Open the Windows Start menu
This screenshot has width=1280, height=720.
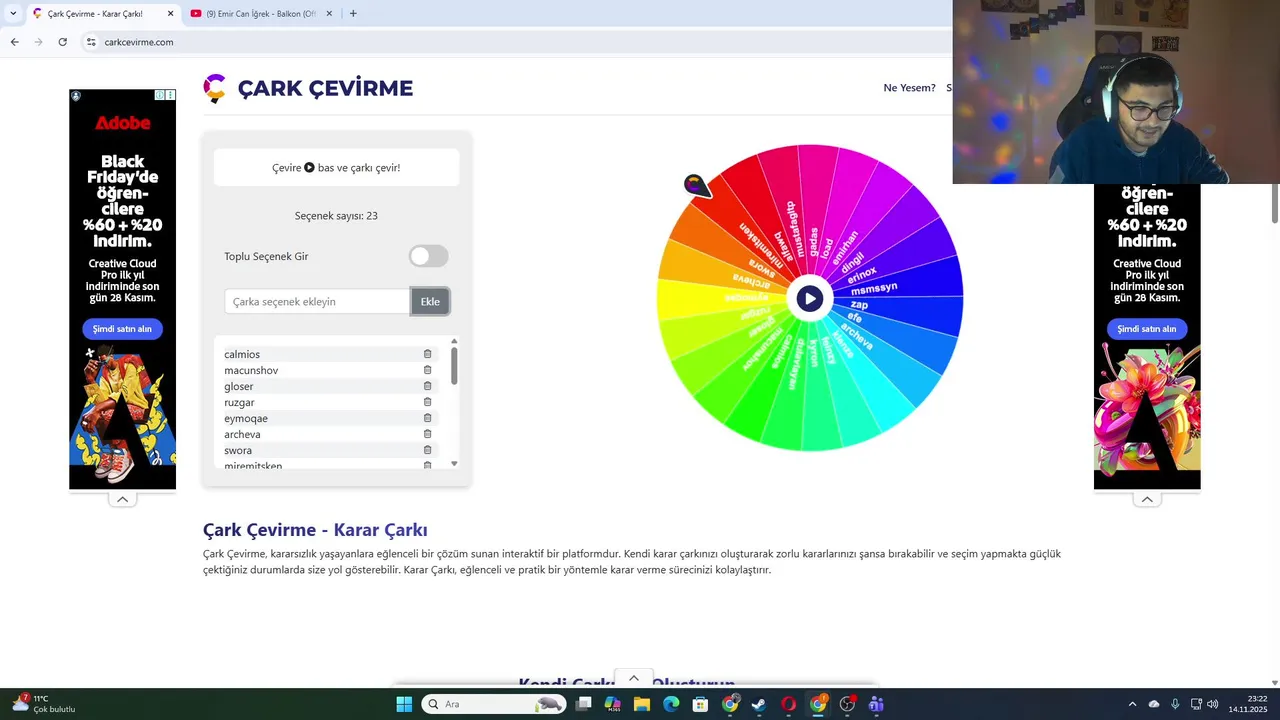click(x=404, y=704)
